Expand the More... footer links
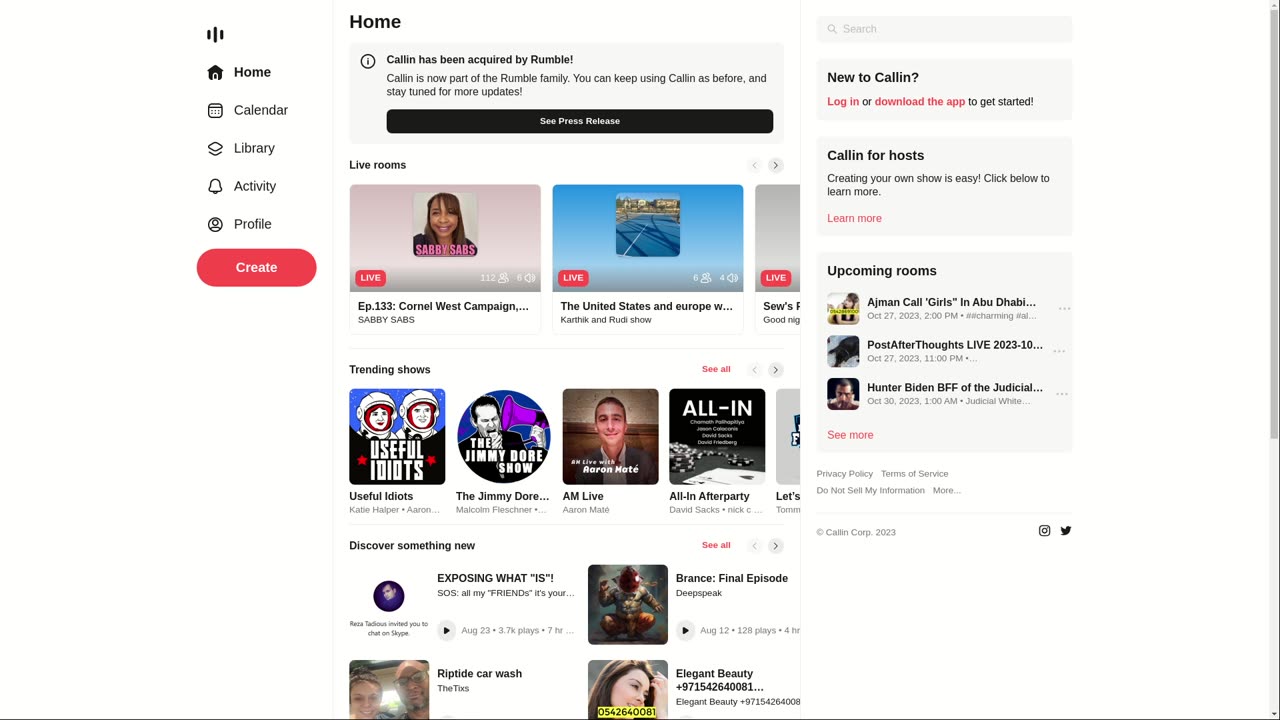The image size is (1280, 720). pos(947,491)
